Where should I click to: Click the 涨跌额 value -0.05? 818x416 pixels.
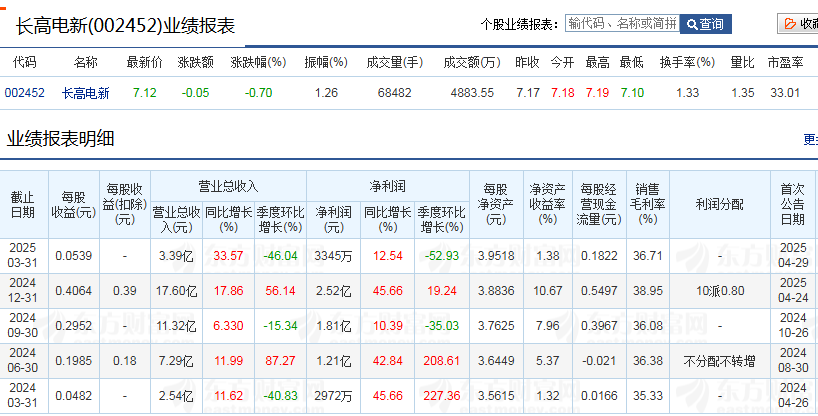[x=196, y=93]
